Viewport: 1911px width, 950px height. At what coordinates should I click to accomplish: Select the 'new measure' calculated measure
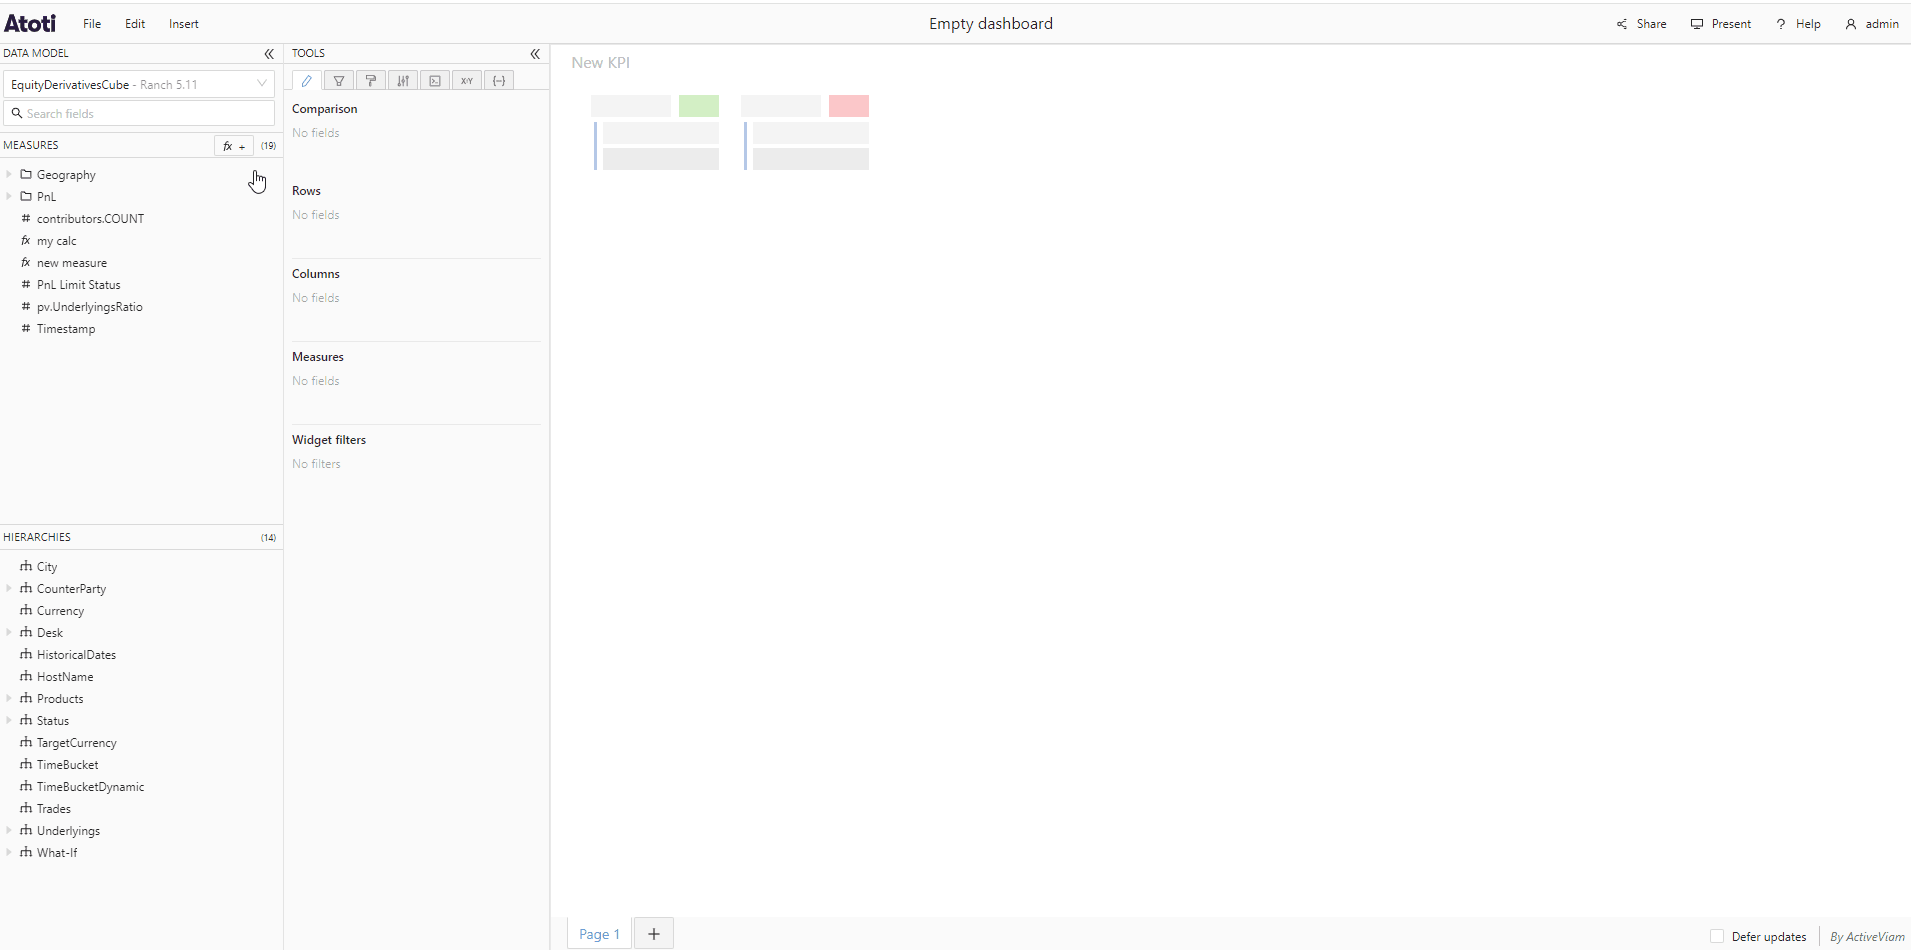click(72, 263)
